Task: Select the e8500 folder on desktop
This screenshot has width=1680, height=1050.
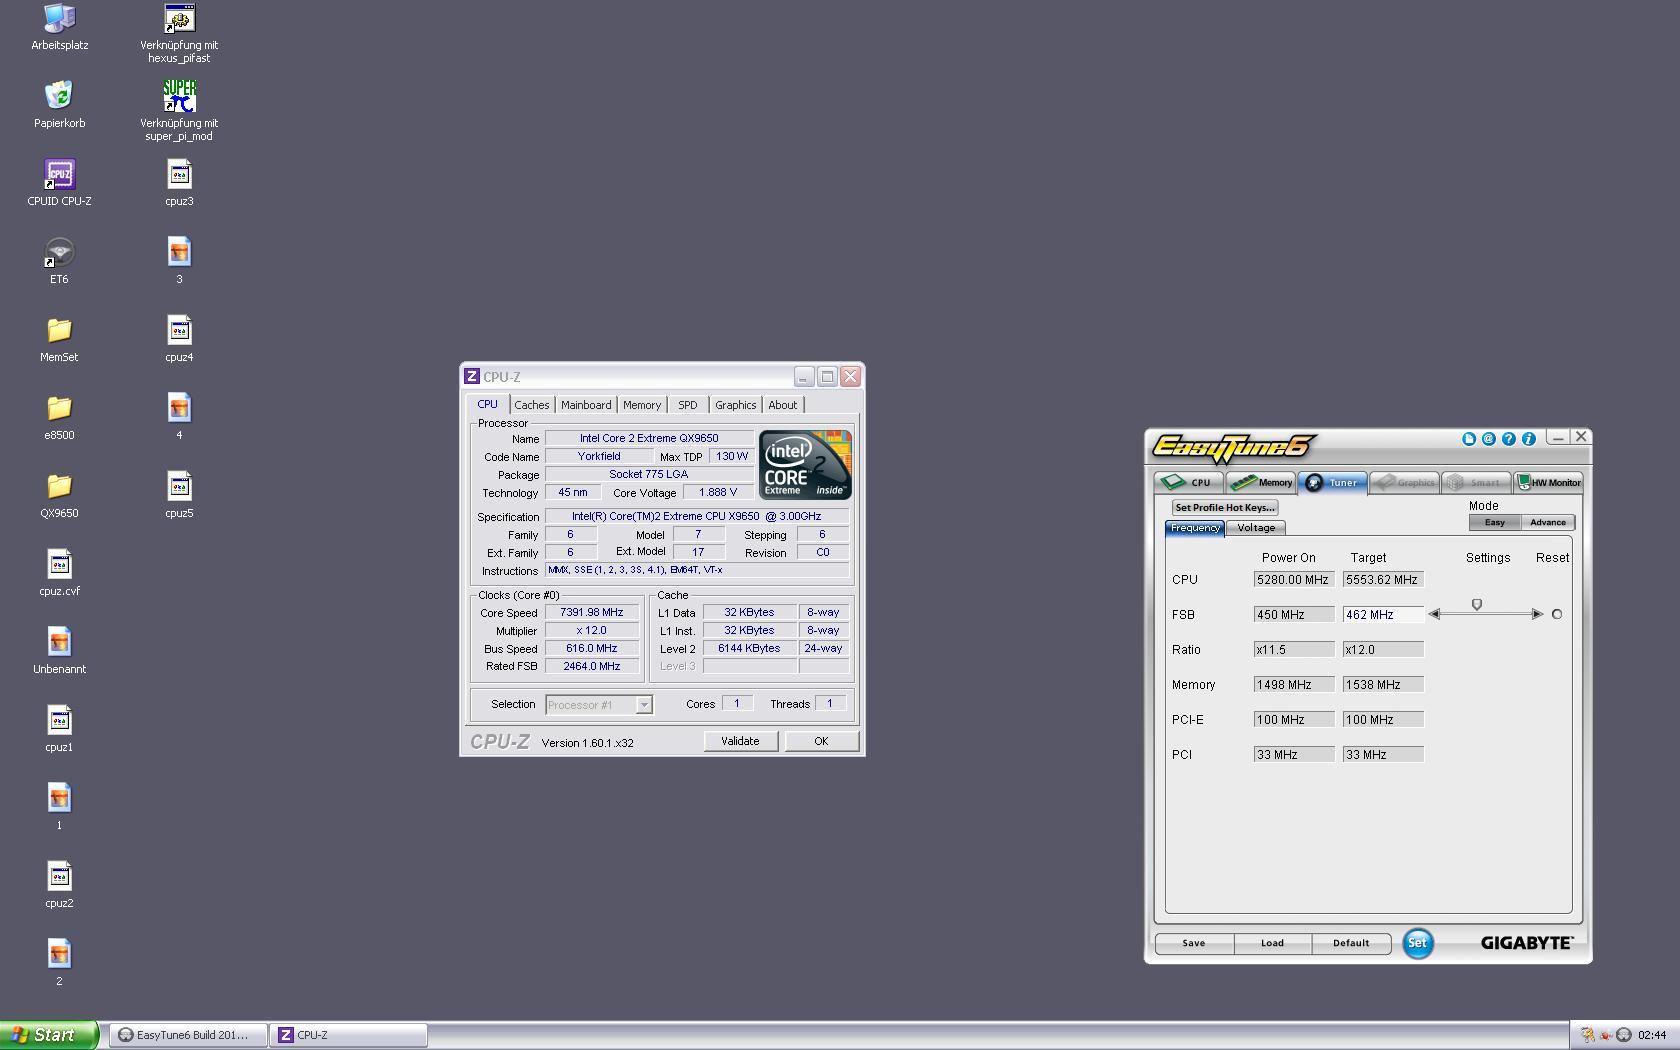Action: [x=59, y=417]
